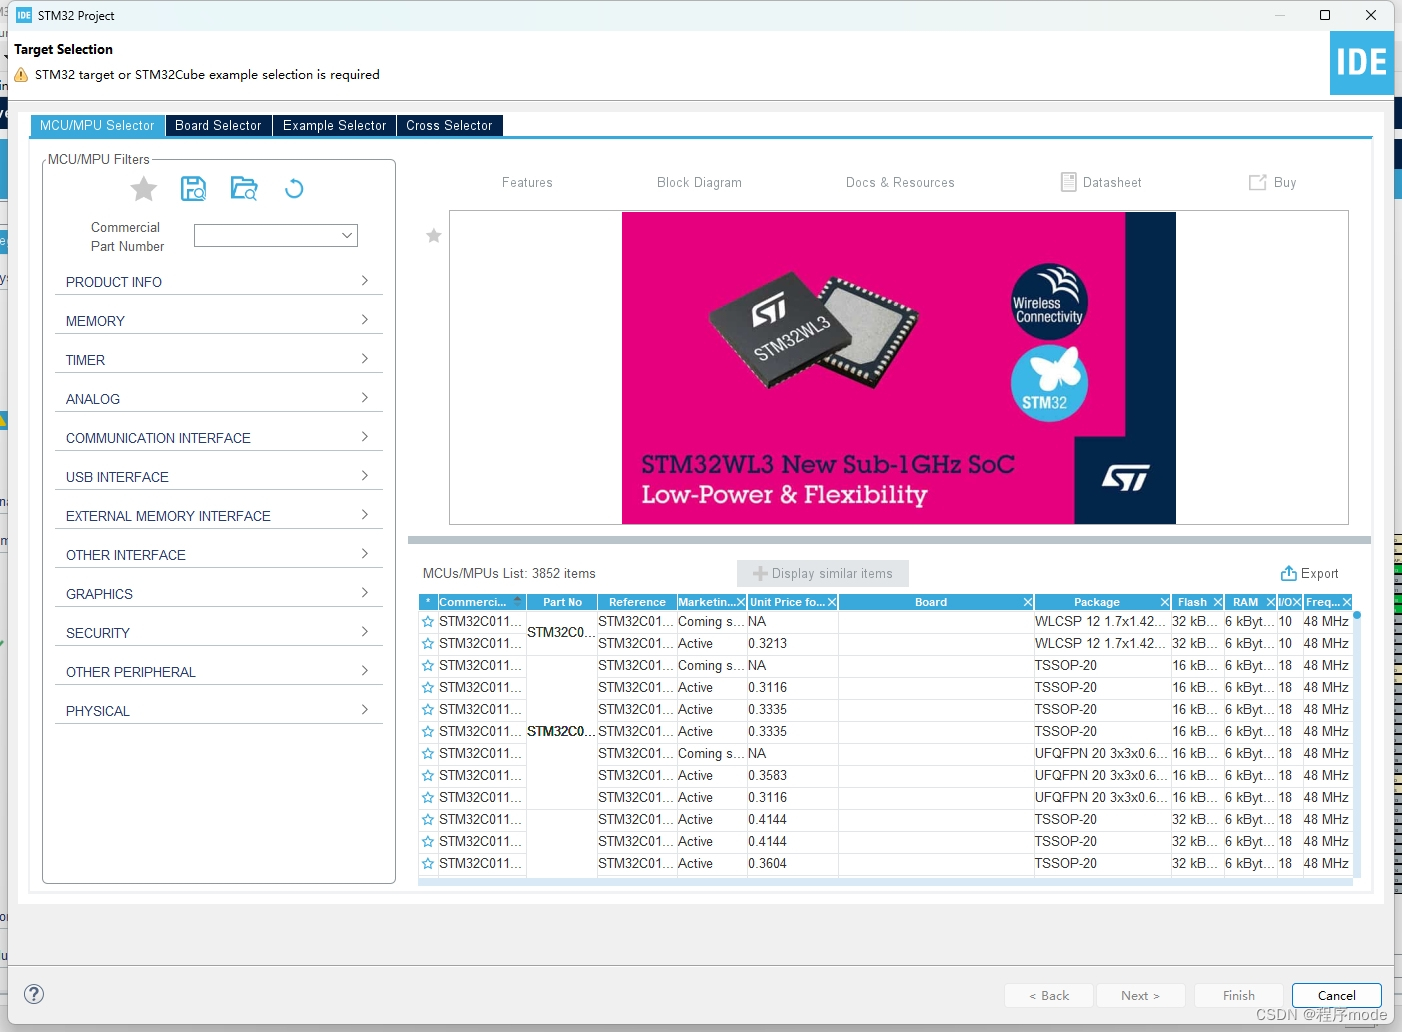Show favorite MCUs star filter icon
1402x1032 pixels.
[144, 188]
